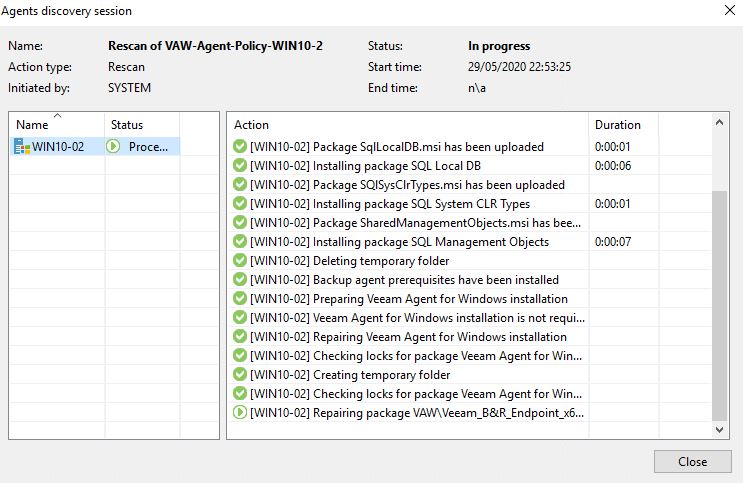743x483 pixels.
Task: Click check icon for Backup agent prerequisites installed
Action: (x=240, y=279)
